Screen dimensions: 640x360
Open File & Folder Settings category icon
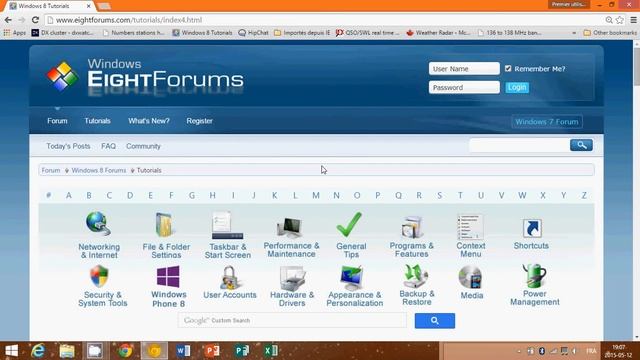tap(164, 224)
